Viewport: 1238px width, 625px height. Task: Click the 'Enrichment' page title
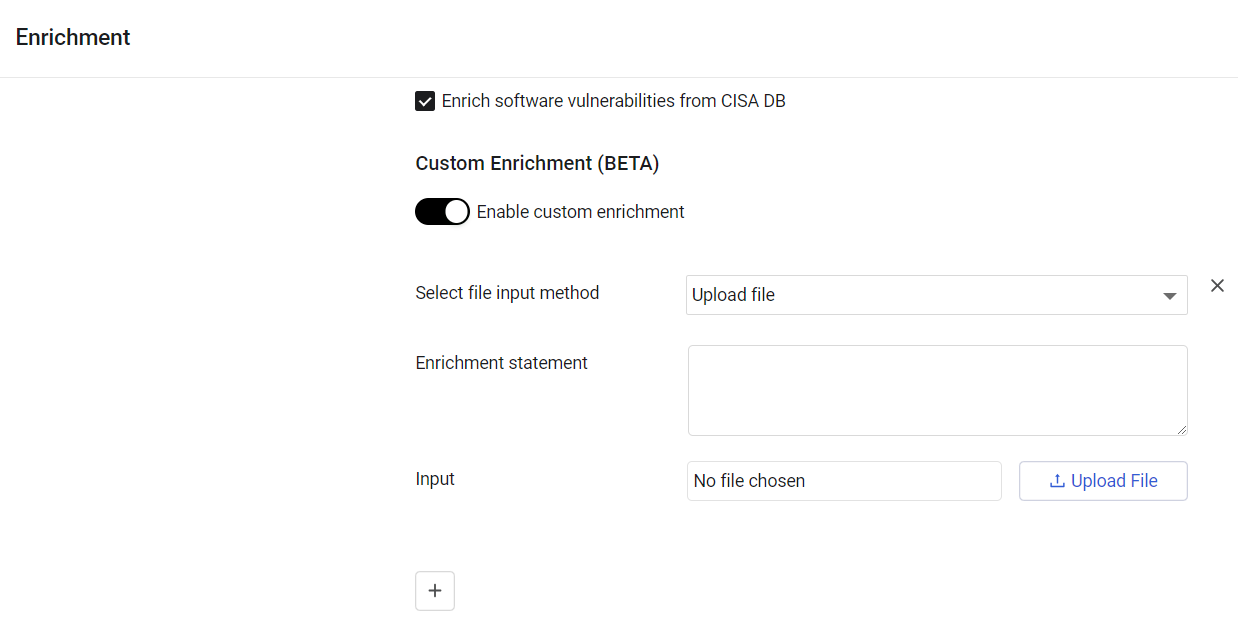73,37
